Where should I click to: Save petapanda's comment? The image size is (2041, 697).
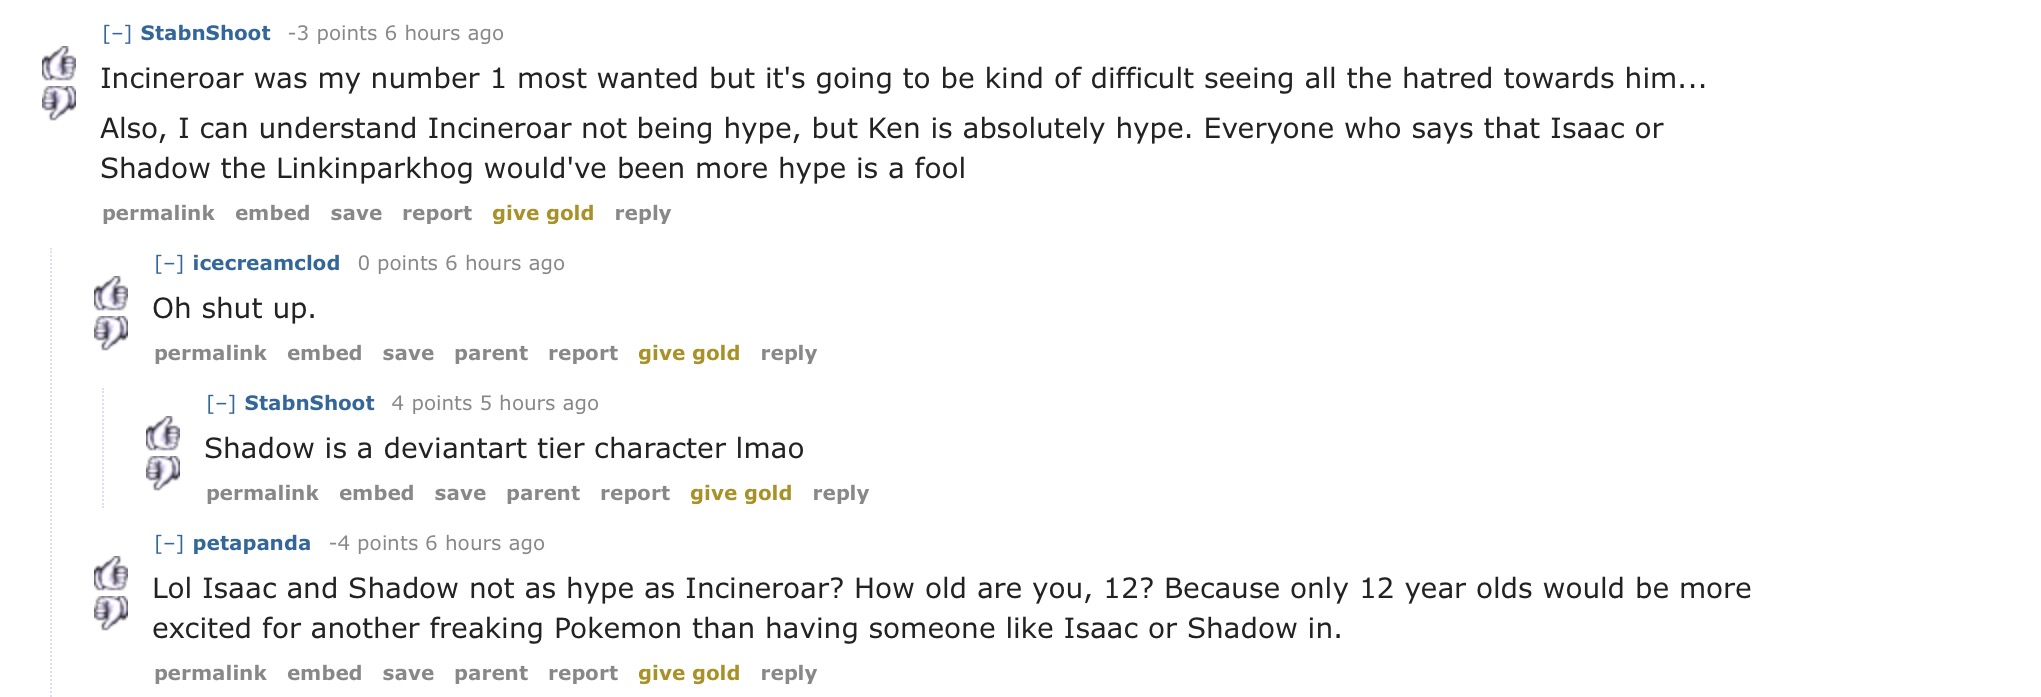[408, 673]
